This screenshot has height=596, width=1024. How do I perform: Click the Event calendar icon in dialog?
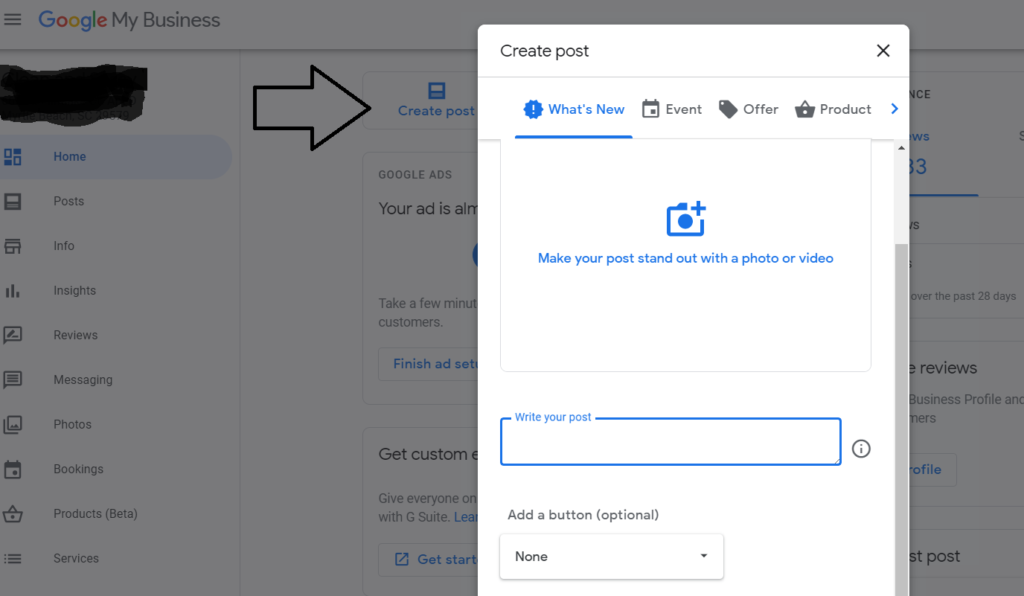click(650, 109)
